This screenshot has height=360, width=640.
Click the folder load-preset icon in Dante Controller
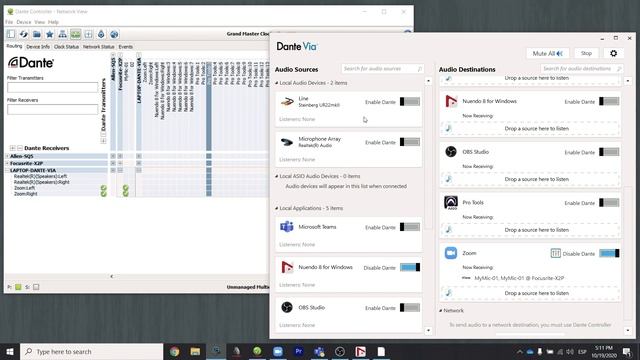37,34
